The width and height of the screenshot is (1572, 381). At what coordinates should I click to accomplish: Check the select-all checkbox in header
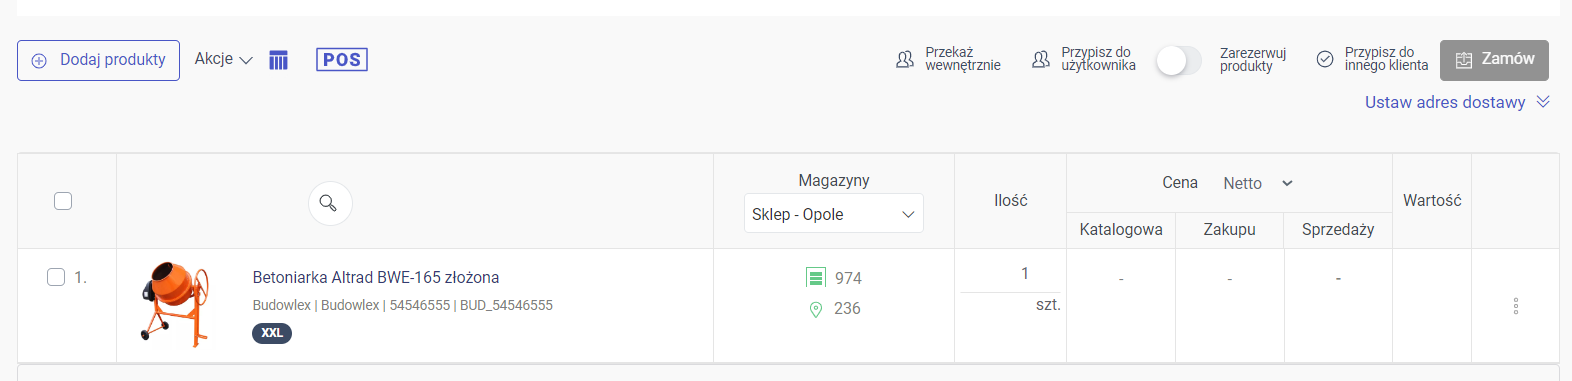(x=63, y=201)
